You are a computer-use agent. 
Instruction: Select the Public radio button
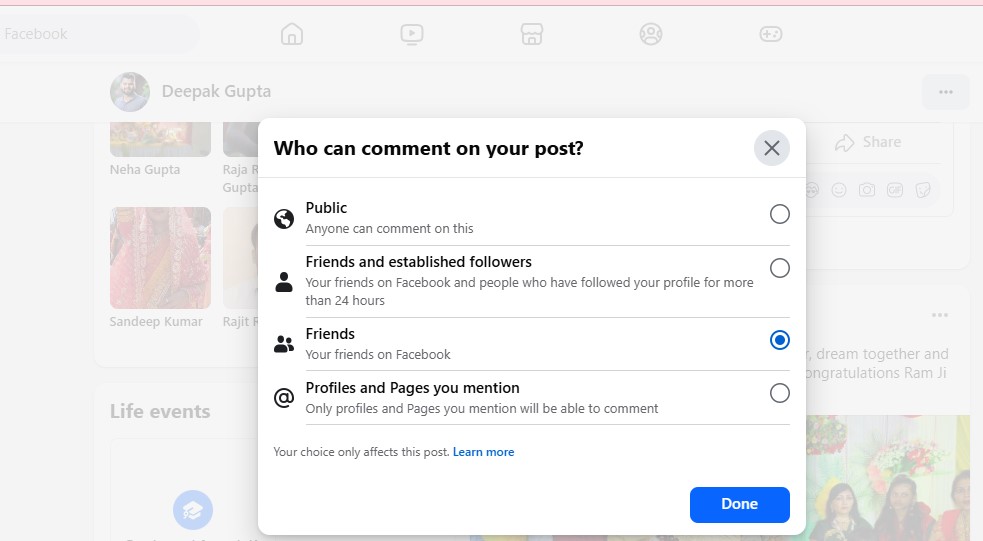click(x=779, y=214)
